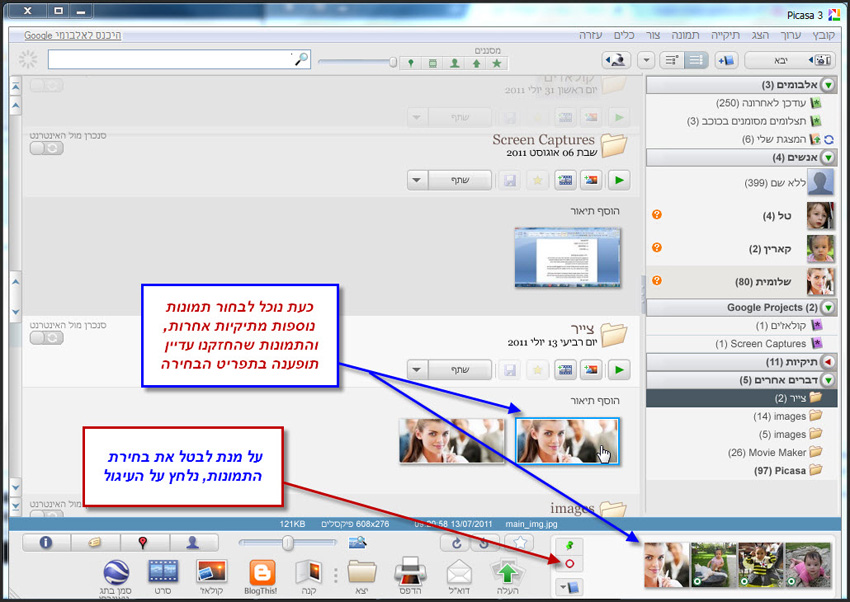The width and height of the screenshot is (850, 602).
Task: Open the places map pin panel
Action: 143,542
